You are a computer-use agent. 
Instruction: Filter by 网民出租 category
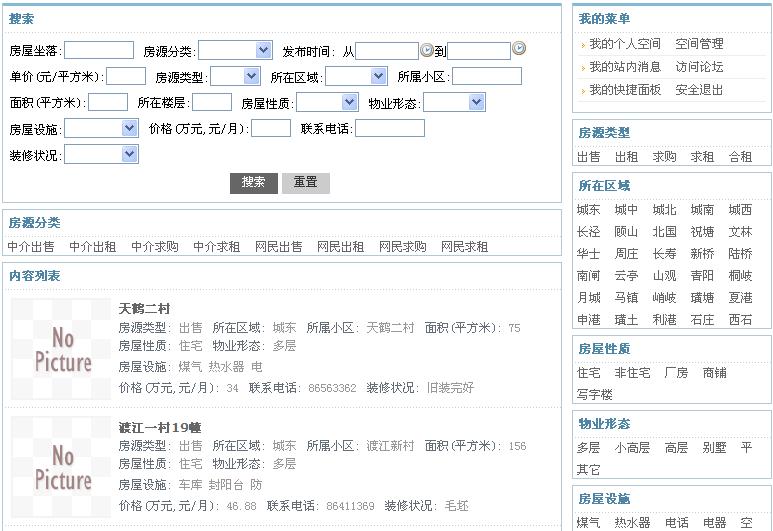[340, 247]
